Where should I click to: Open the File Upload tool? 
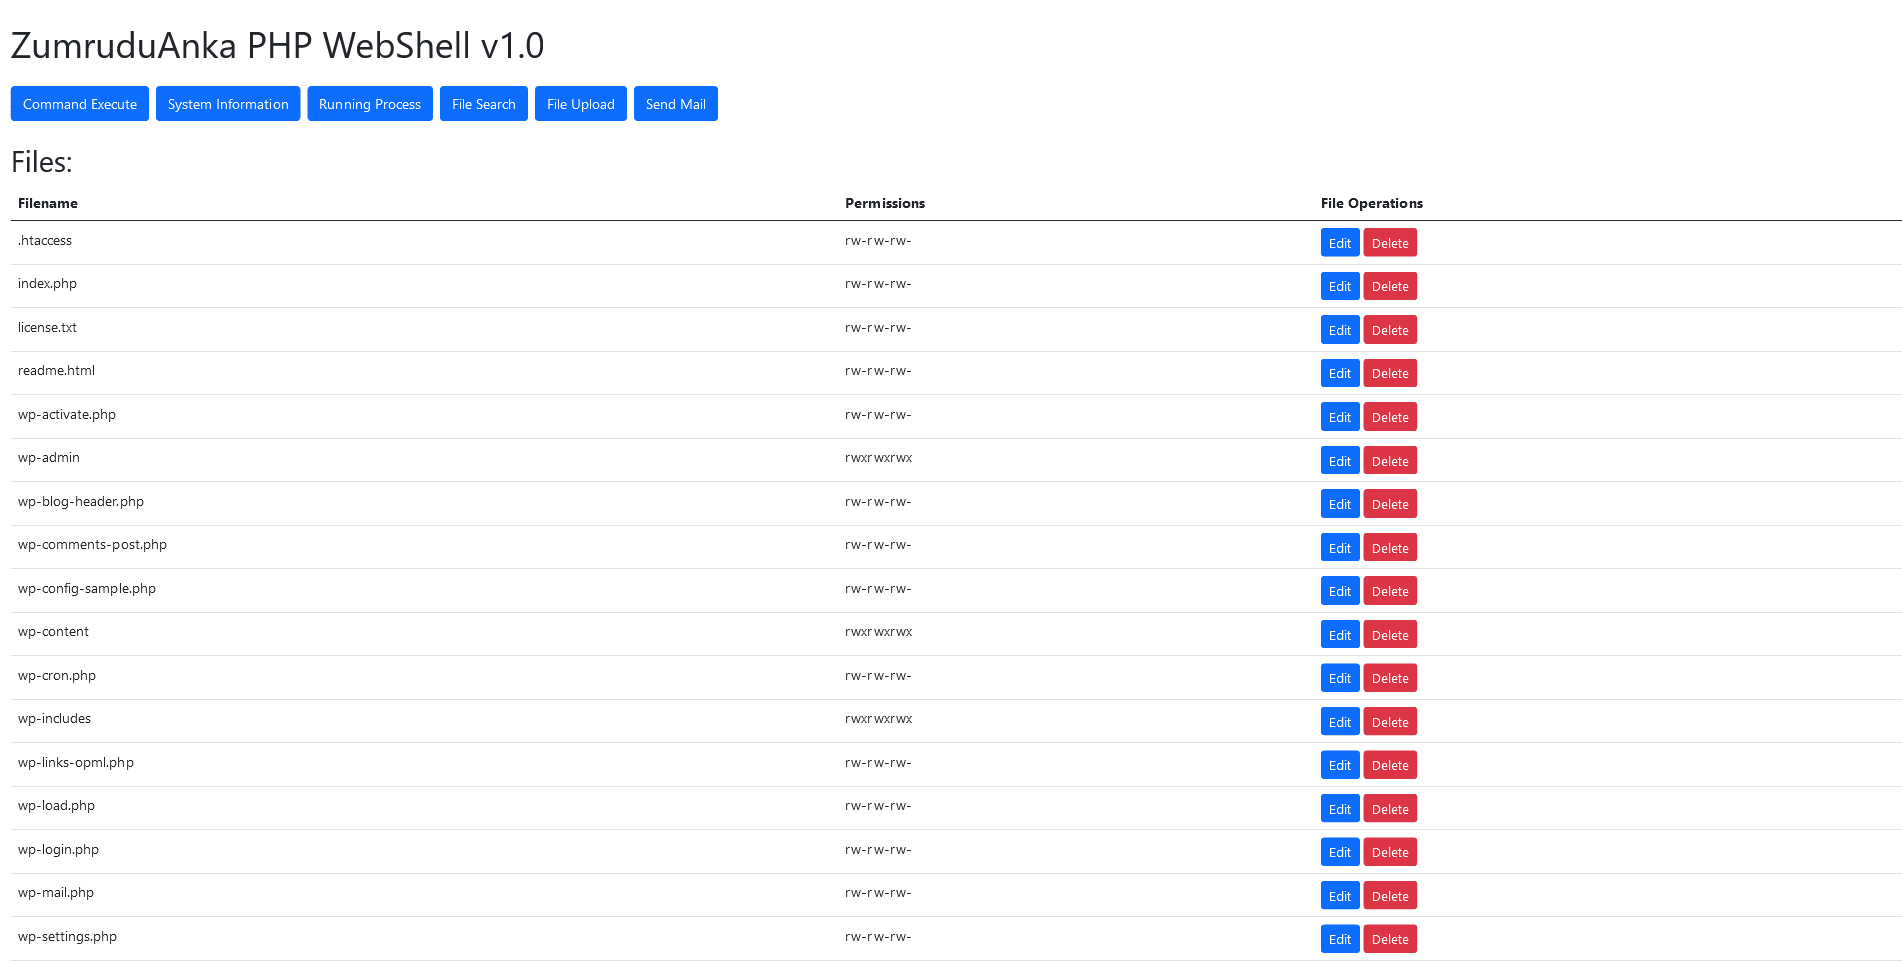(580, 103)
